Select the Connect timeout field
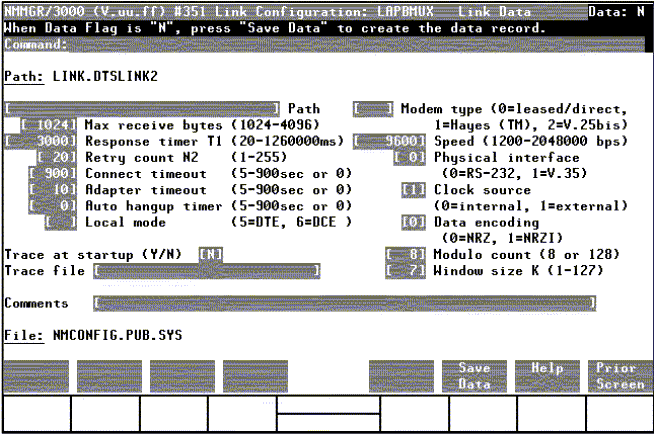Image resolution: width=654 pixels, height=434 pixels. click(x=53, y=174)
